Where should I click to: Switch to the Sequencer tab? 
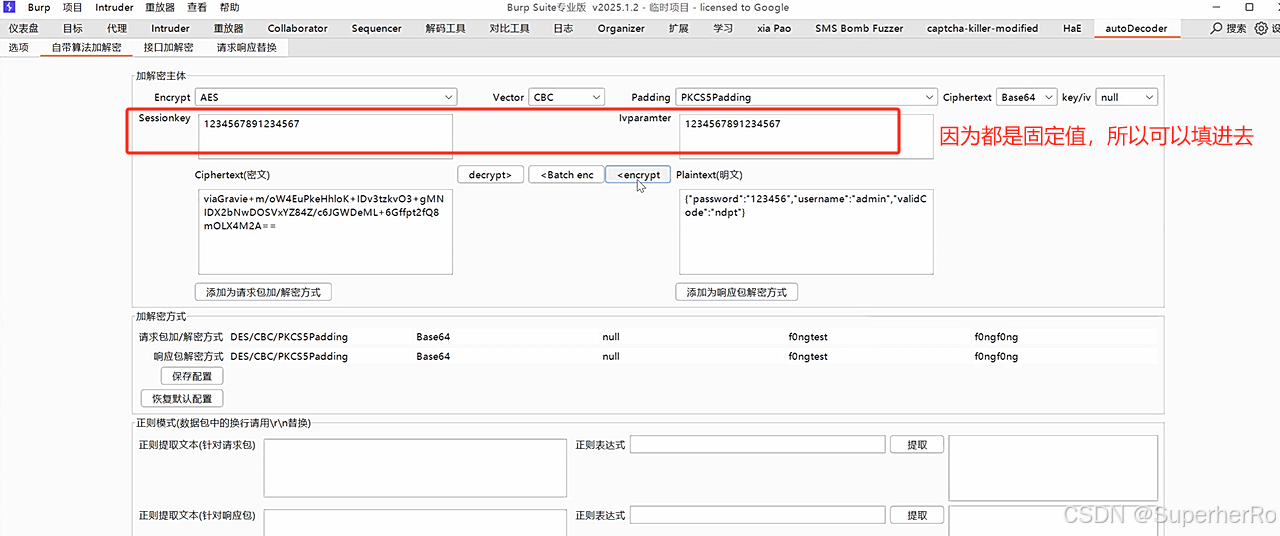pos(377,29)
